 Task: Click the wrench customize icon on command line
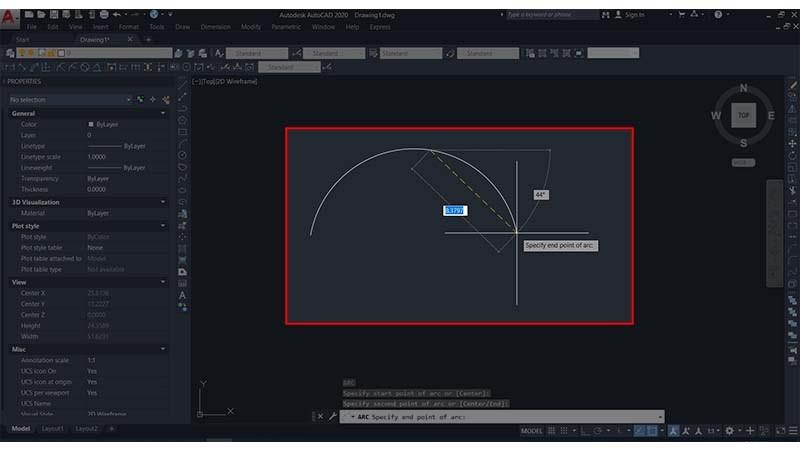click(x=333, y=417)
